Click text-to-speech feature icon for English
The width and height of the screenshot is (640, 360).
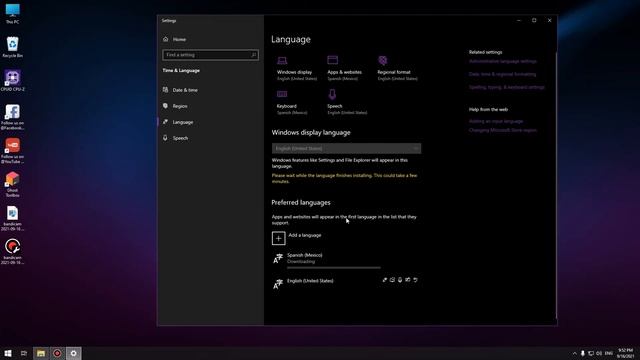(392, 280)
